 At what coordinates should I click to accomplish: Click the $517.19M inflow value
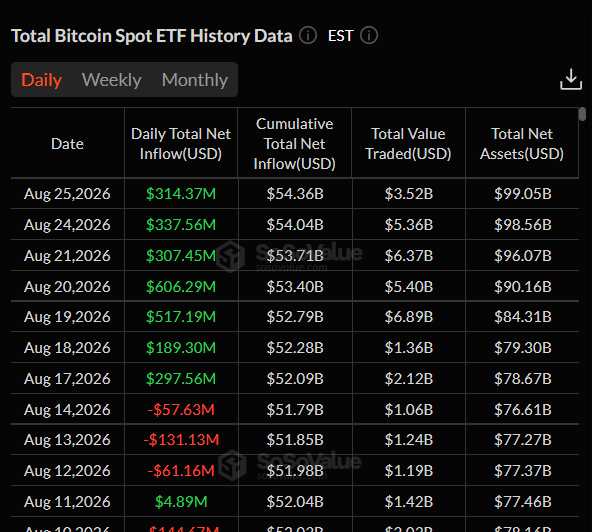[181, 316]
